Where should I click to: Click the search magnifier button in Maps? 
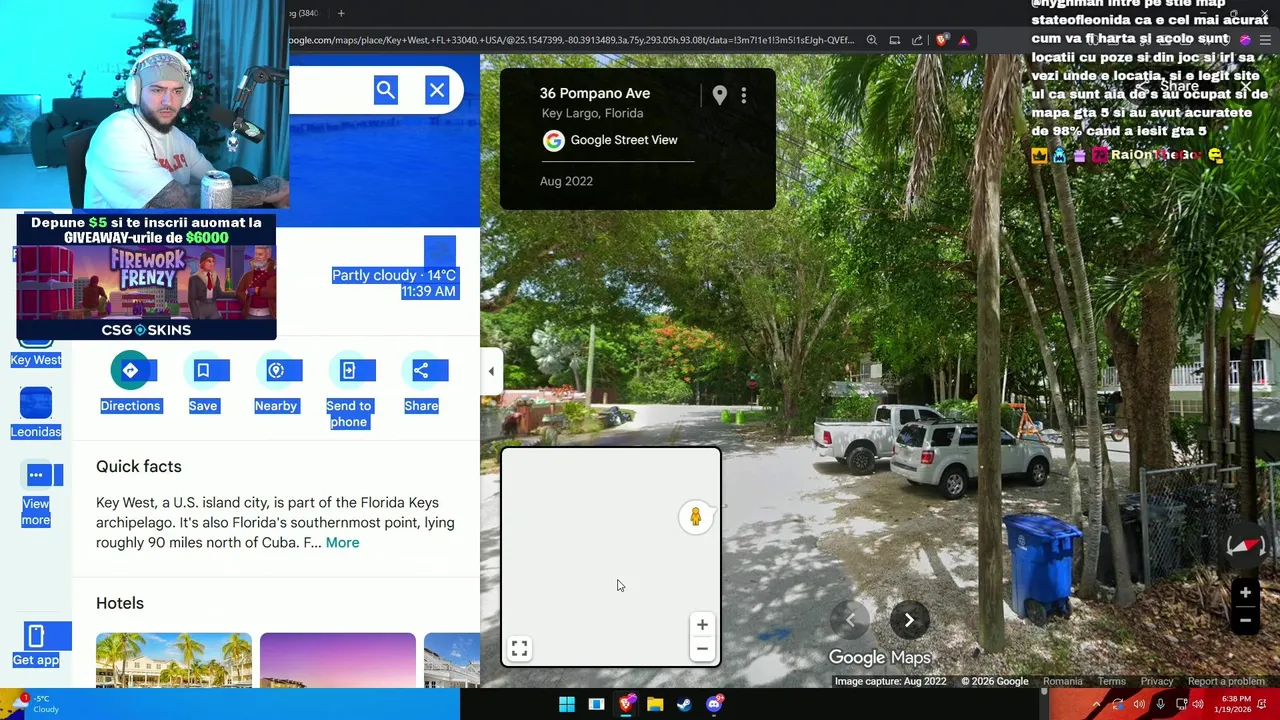(386, 90)
